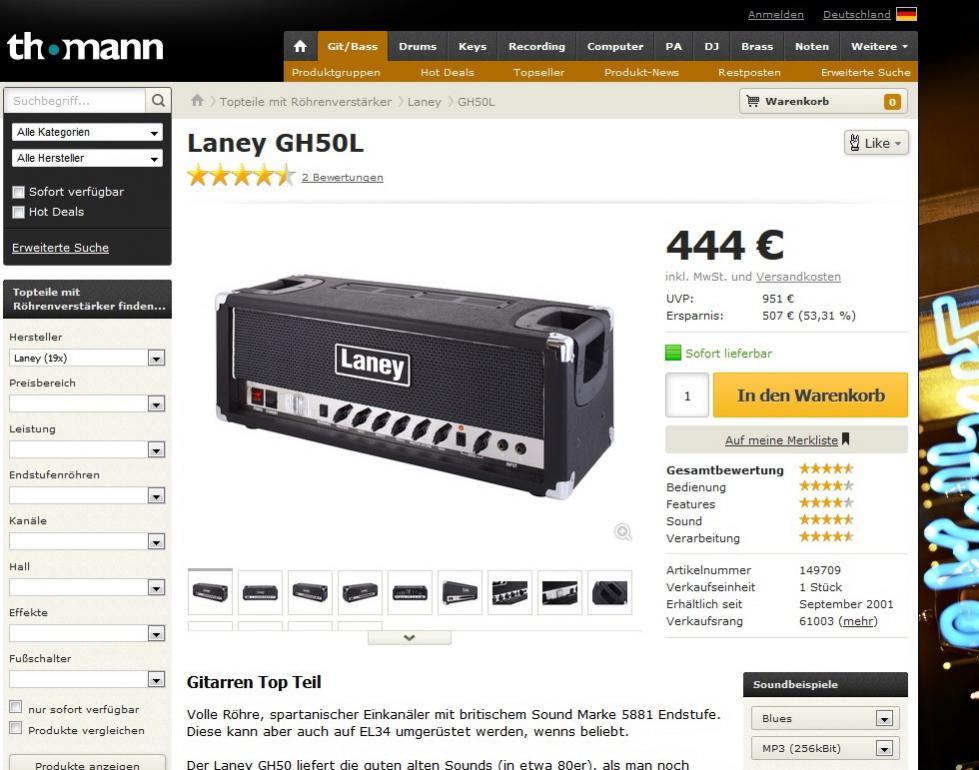Open the Alle Kategorien dropdown
The image size is (979, 770).
point(87,132)
